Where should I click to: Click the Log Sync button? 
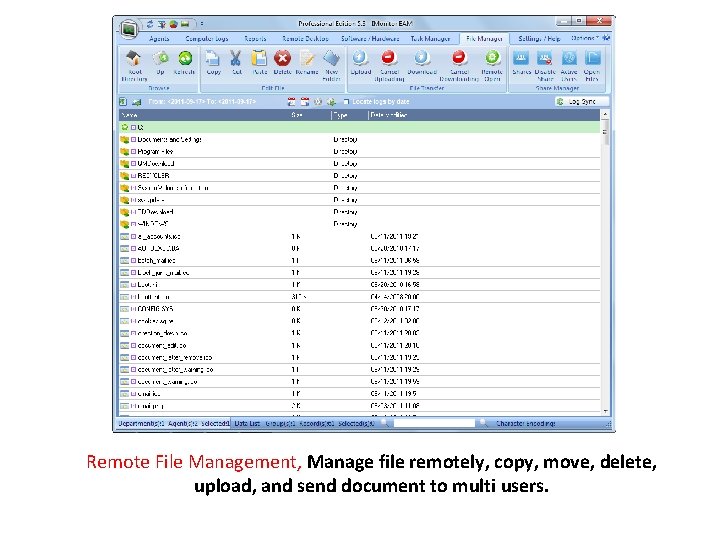(x=581, y=101)
